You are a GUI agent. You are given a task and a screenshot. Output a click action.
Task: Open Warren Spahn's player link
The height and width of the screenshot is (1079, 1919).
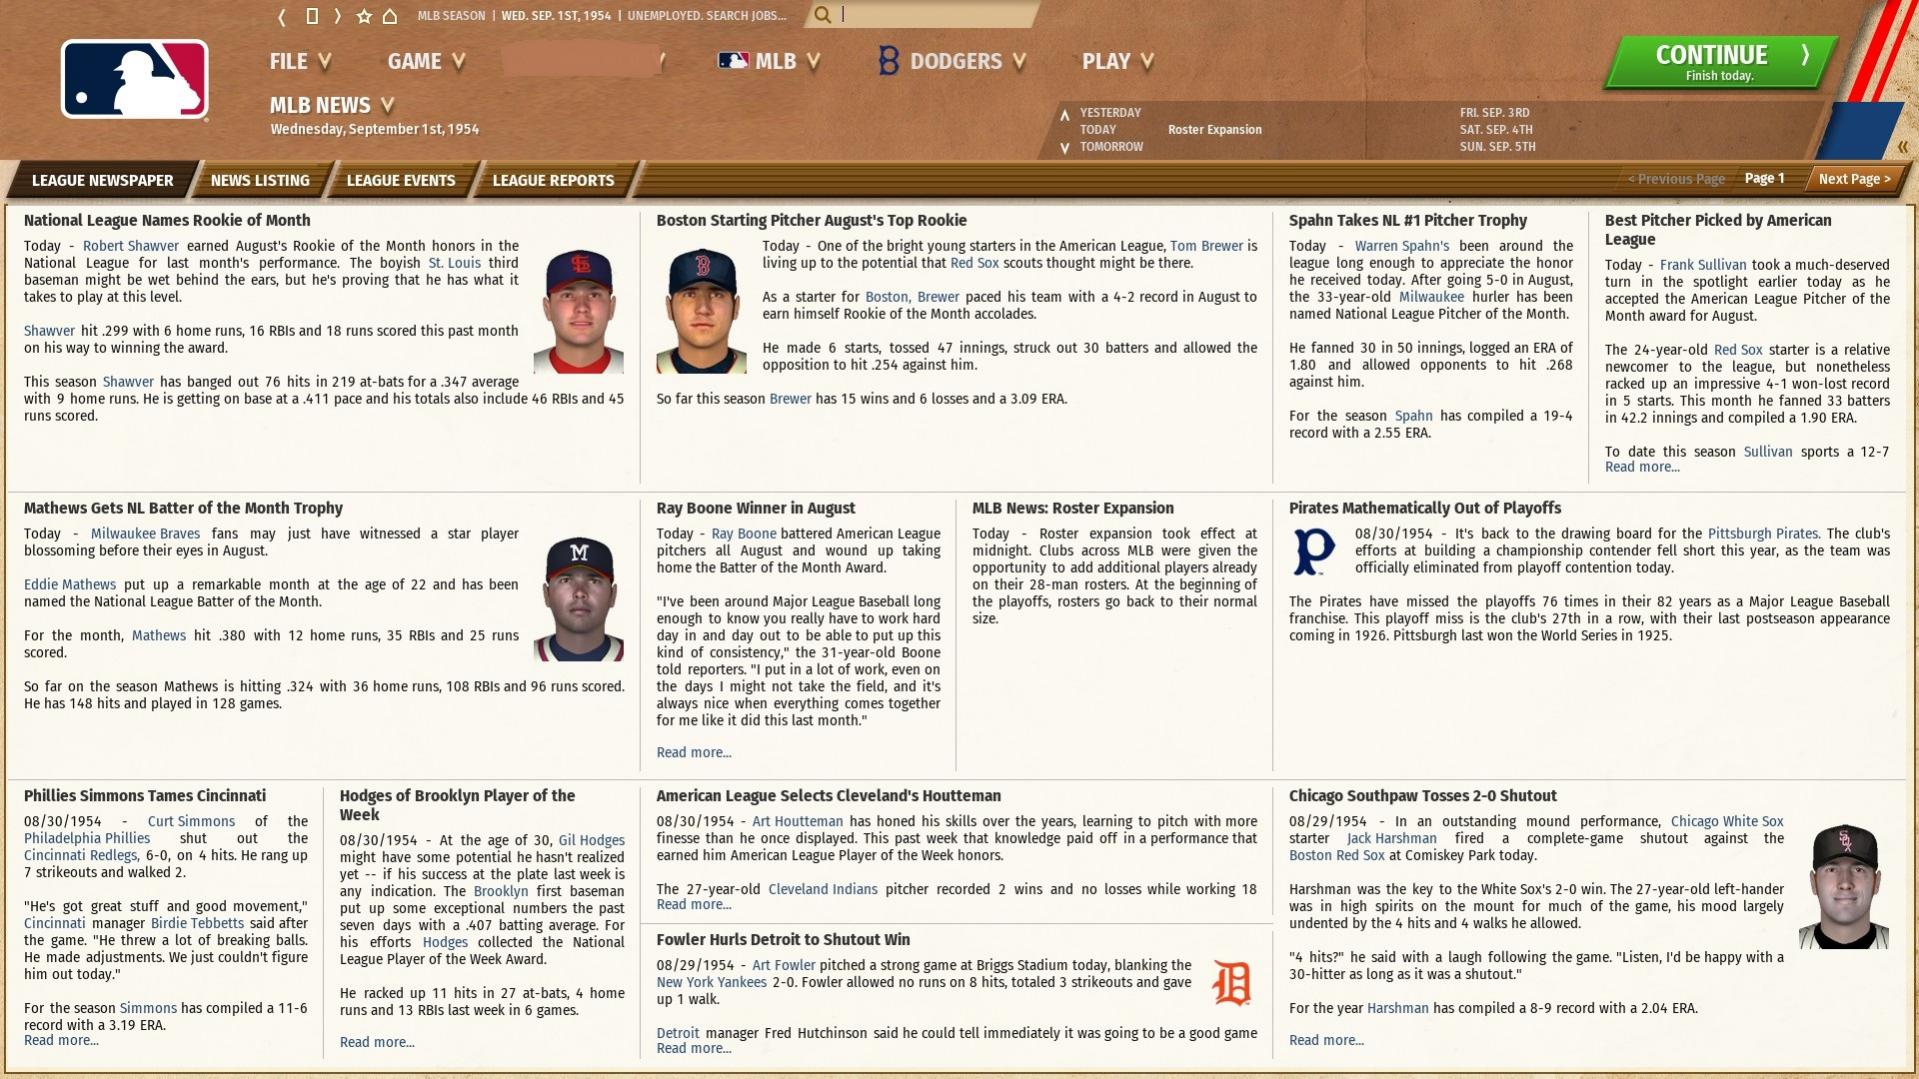[1401, 246]
